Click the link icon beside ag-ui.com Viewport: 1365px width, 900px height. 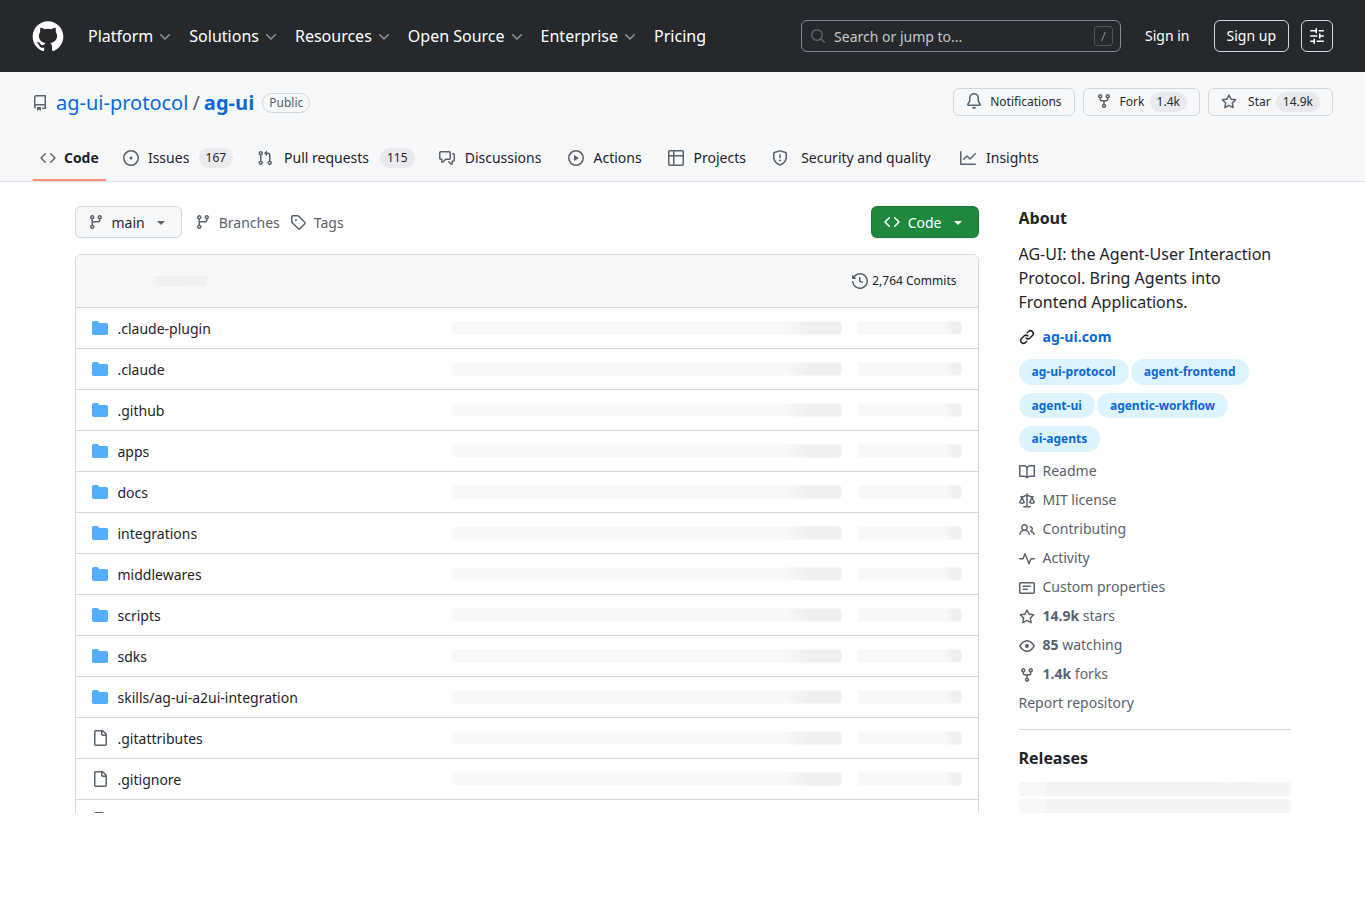(x=1027, y=337)
